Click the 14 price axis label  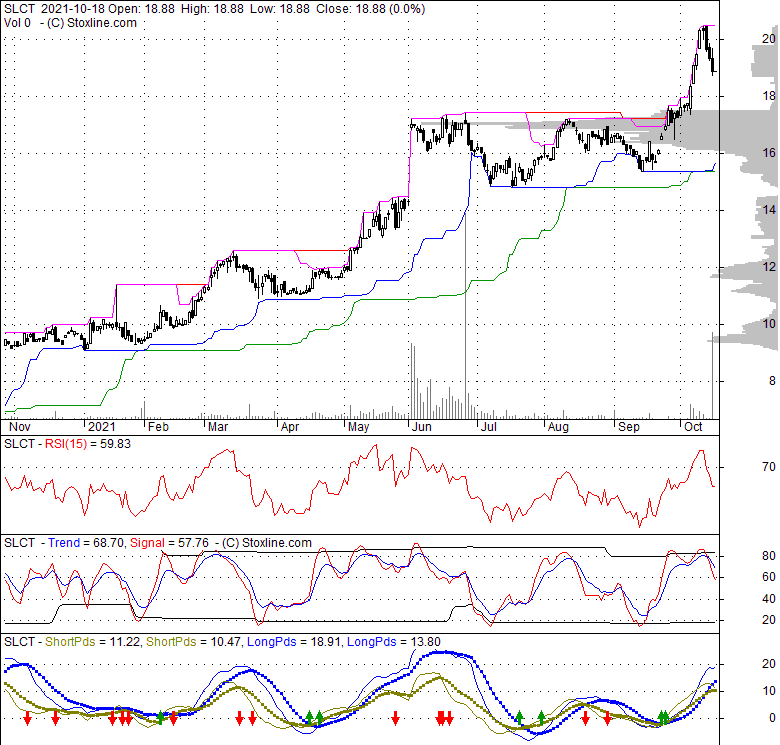(x=769, y=210)
